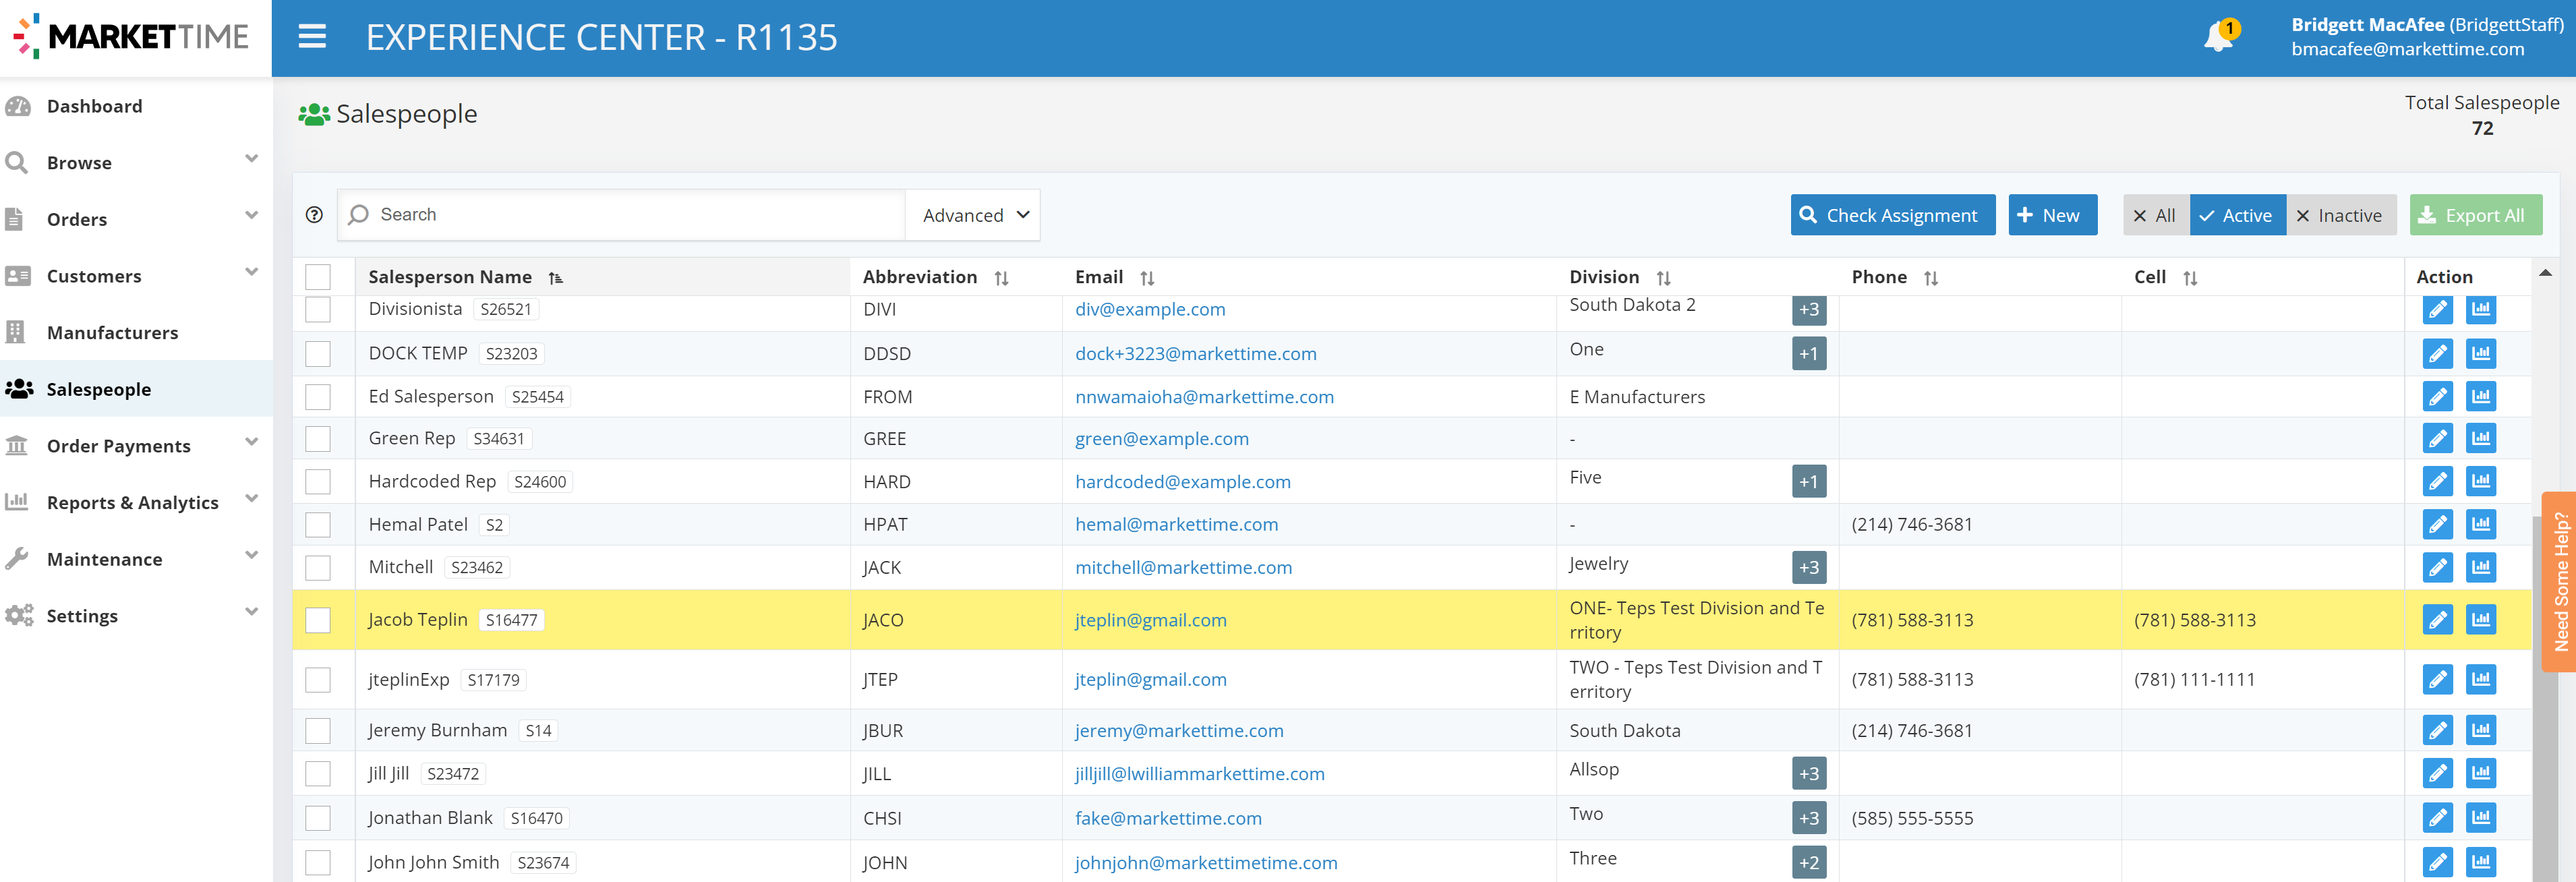The image size is (2576, 882).
Task: Click the scroll up arrow above table
Action: pos(2545,273)
